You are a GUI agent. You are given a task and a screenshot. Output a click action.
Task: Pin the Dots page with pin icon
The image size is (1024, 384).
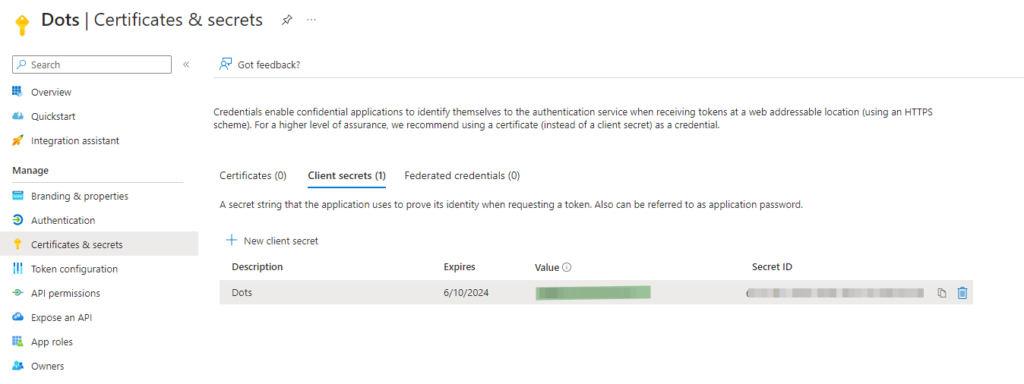(x=287, y=20)
